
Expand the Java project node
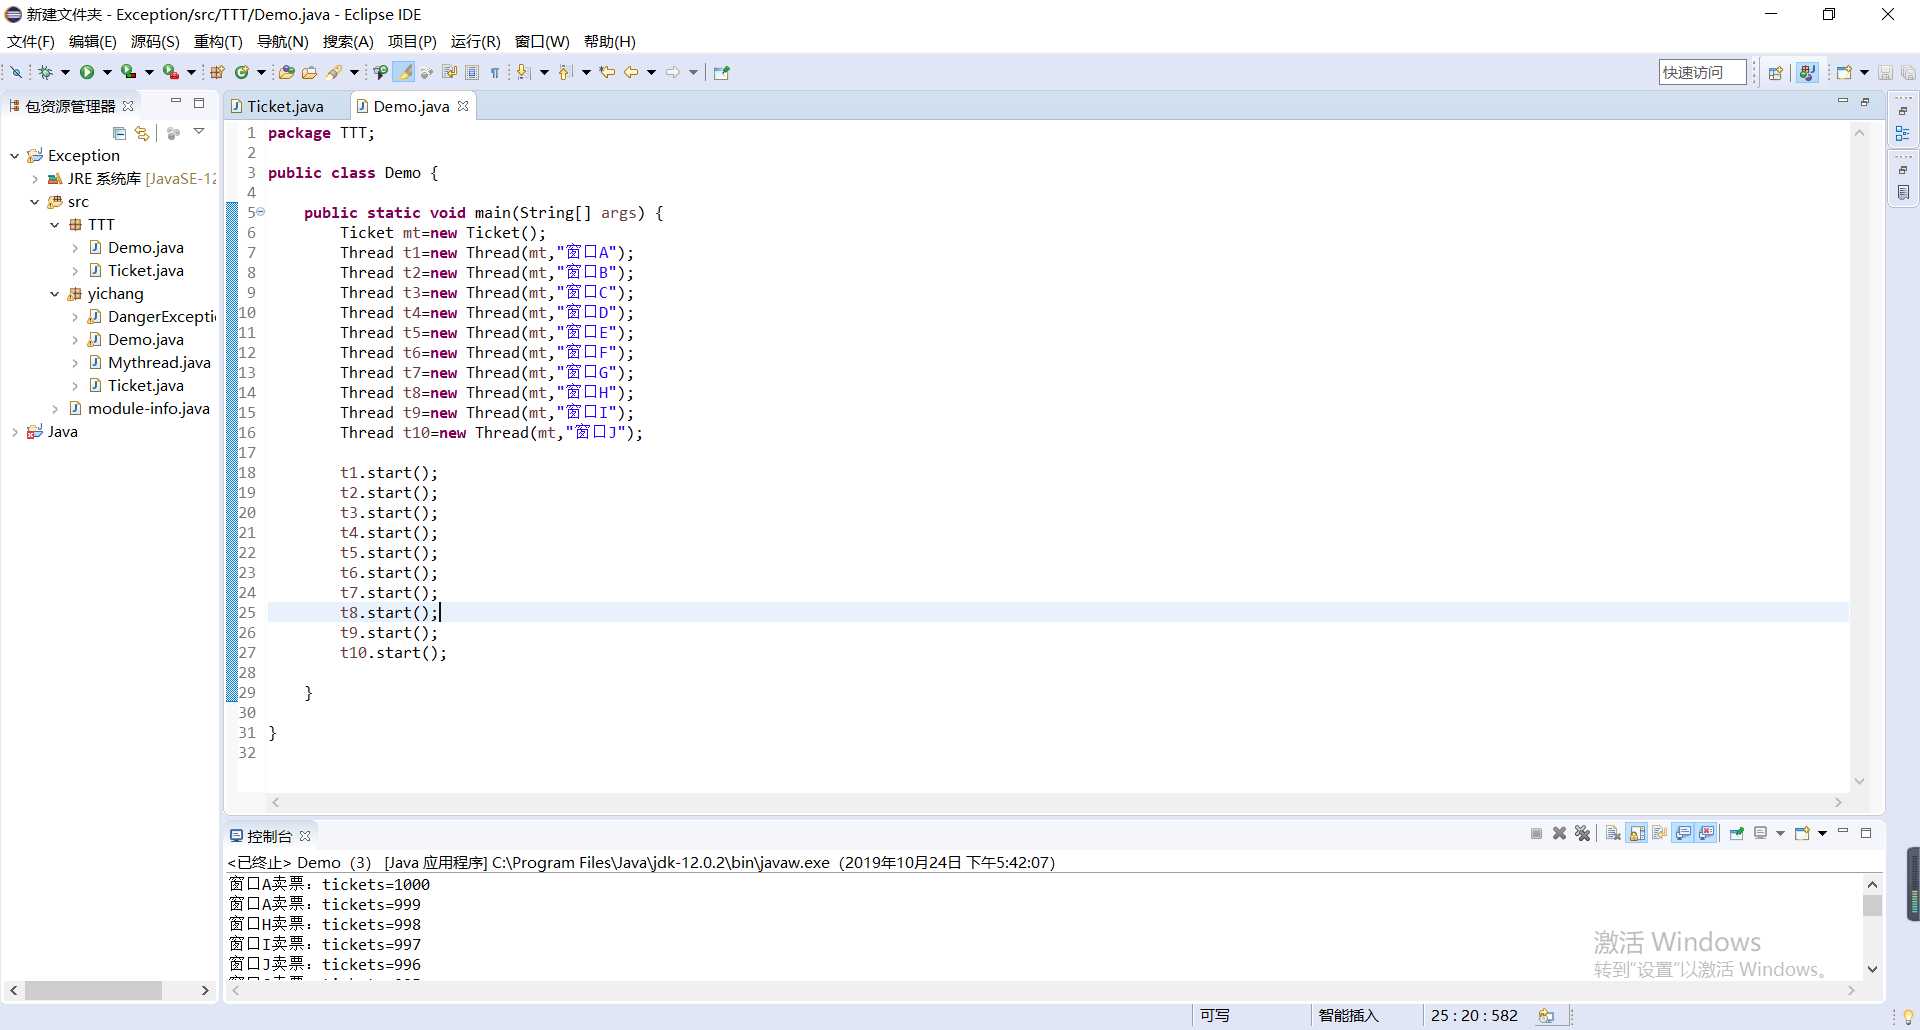tap(14, 432)
